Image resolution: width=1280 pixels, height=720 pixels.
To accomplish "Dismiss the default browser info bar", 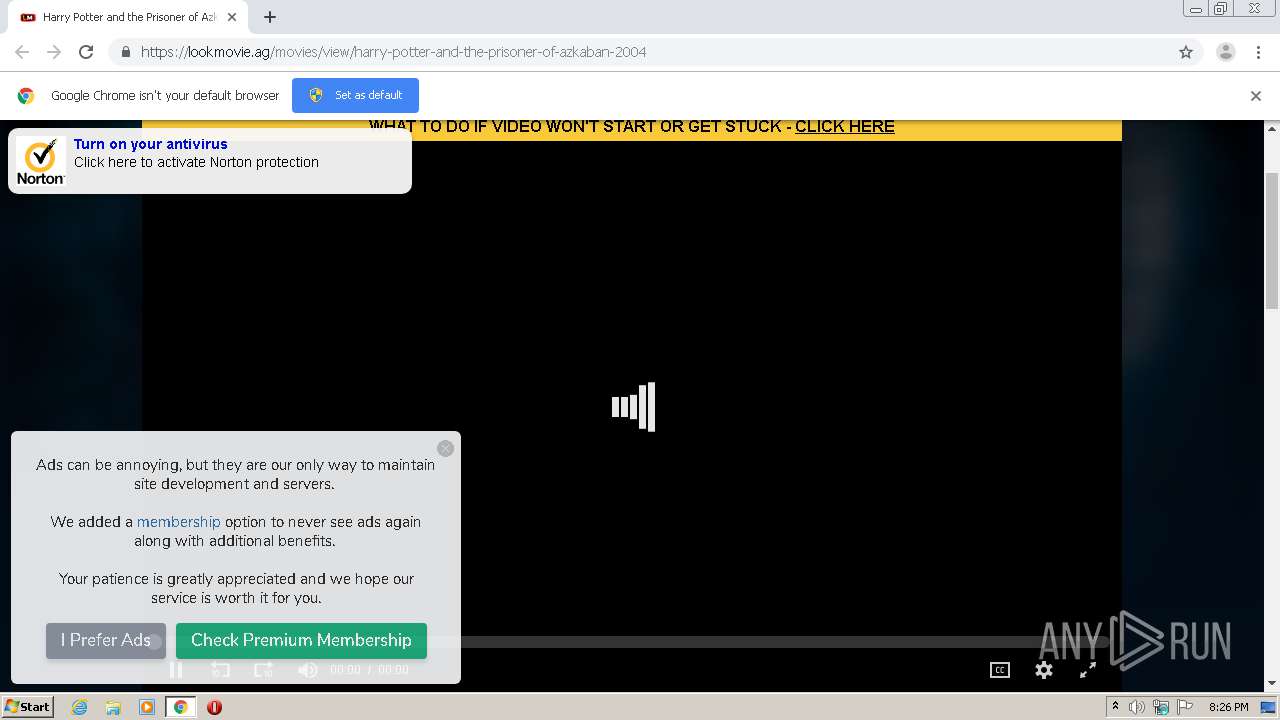I will coord(1256,96).
